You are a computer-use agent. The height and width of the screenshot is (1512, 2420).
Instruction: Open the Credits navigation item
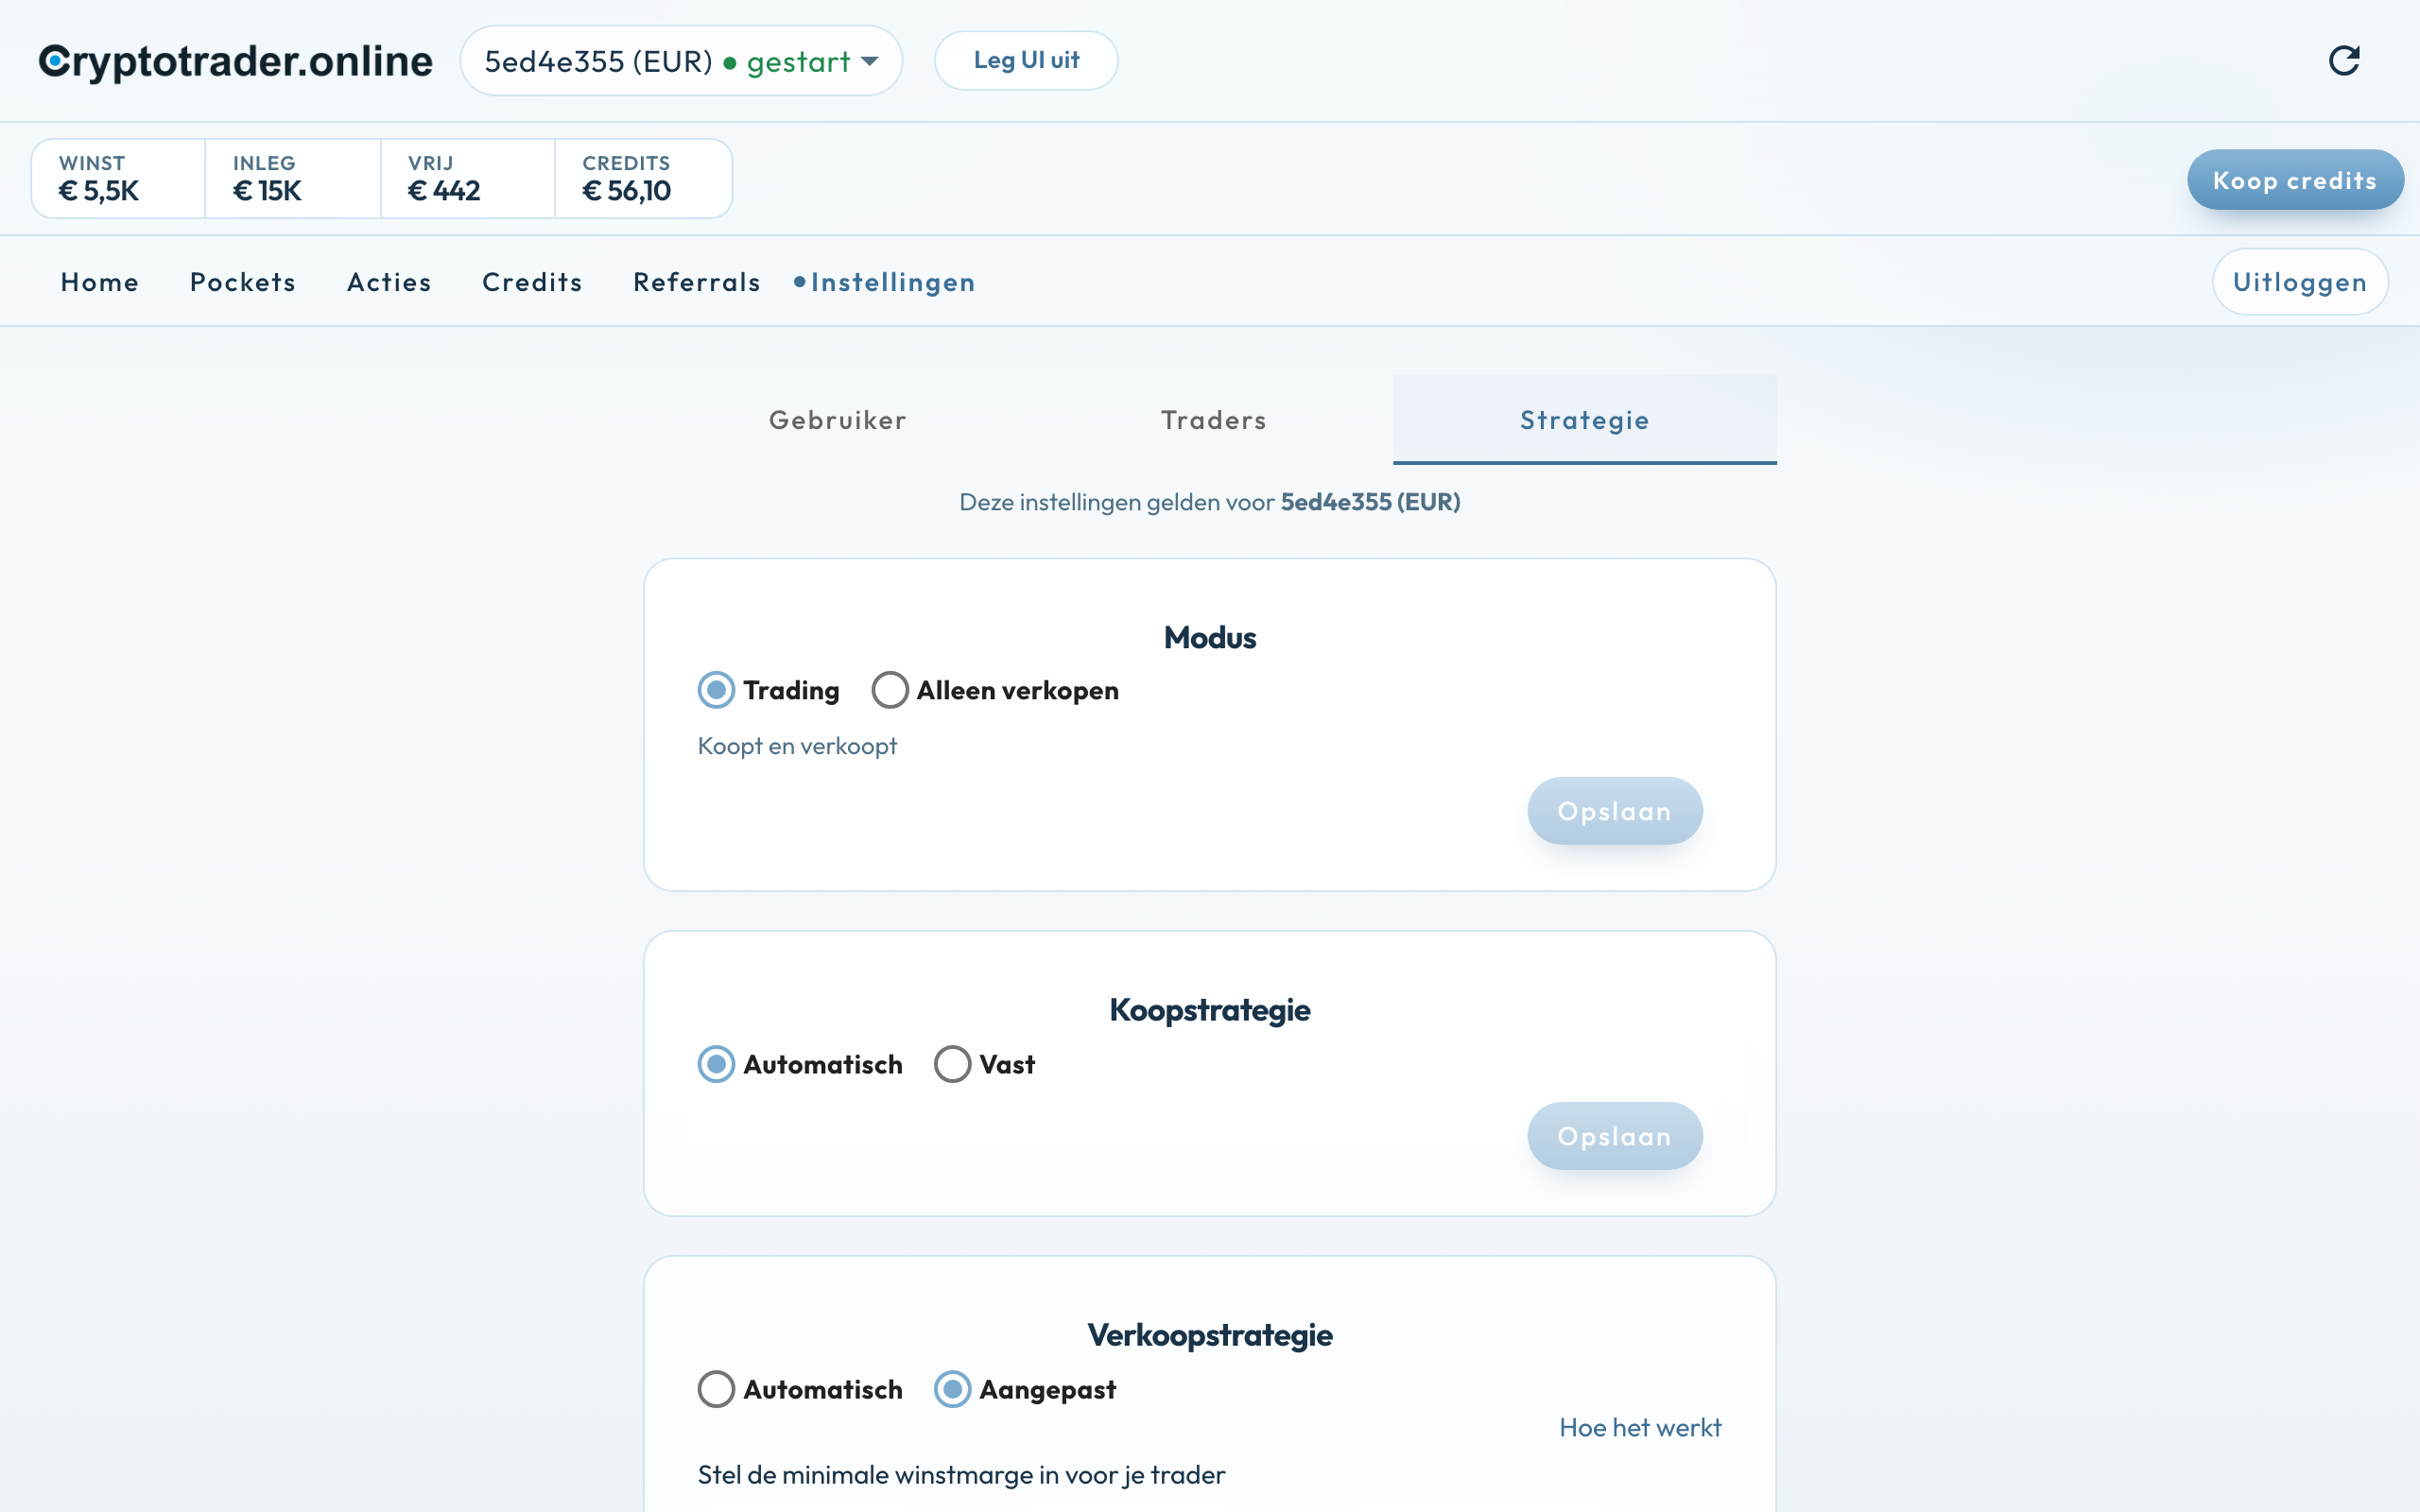tap(532, 282)
